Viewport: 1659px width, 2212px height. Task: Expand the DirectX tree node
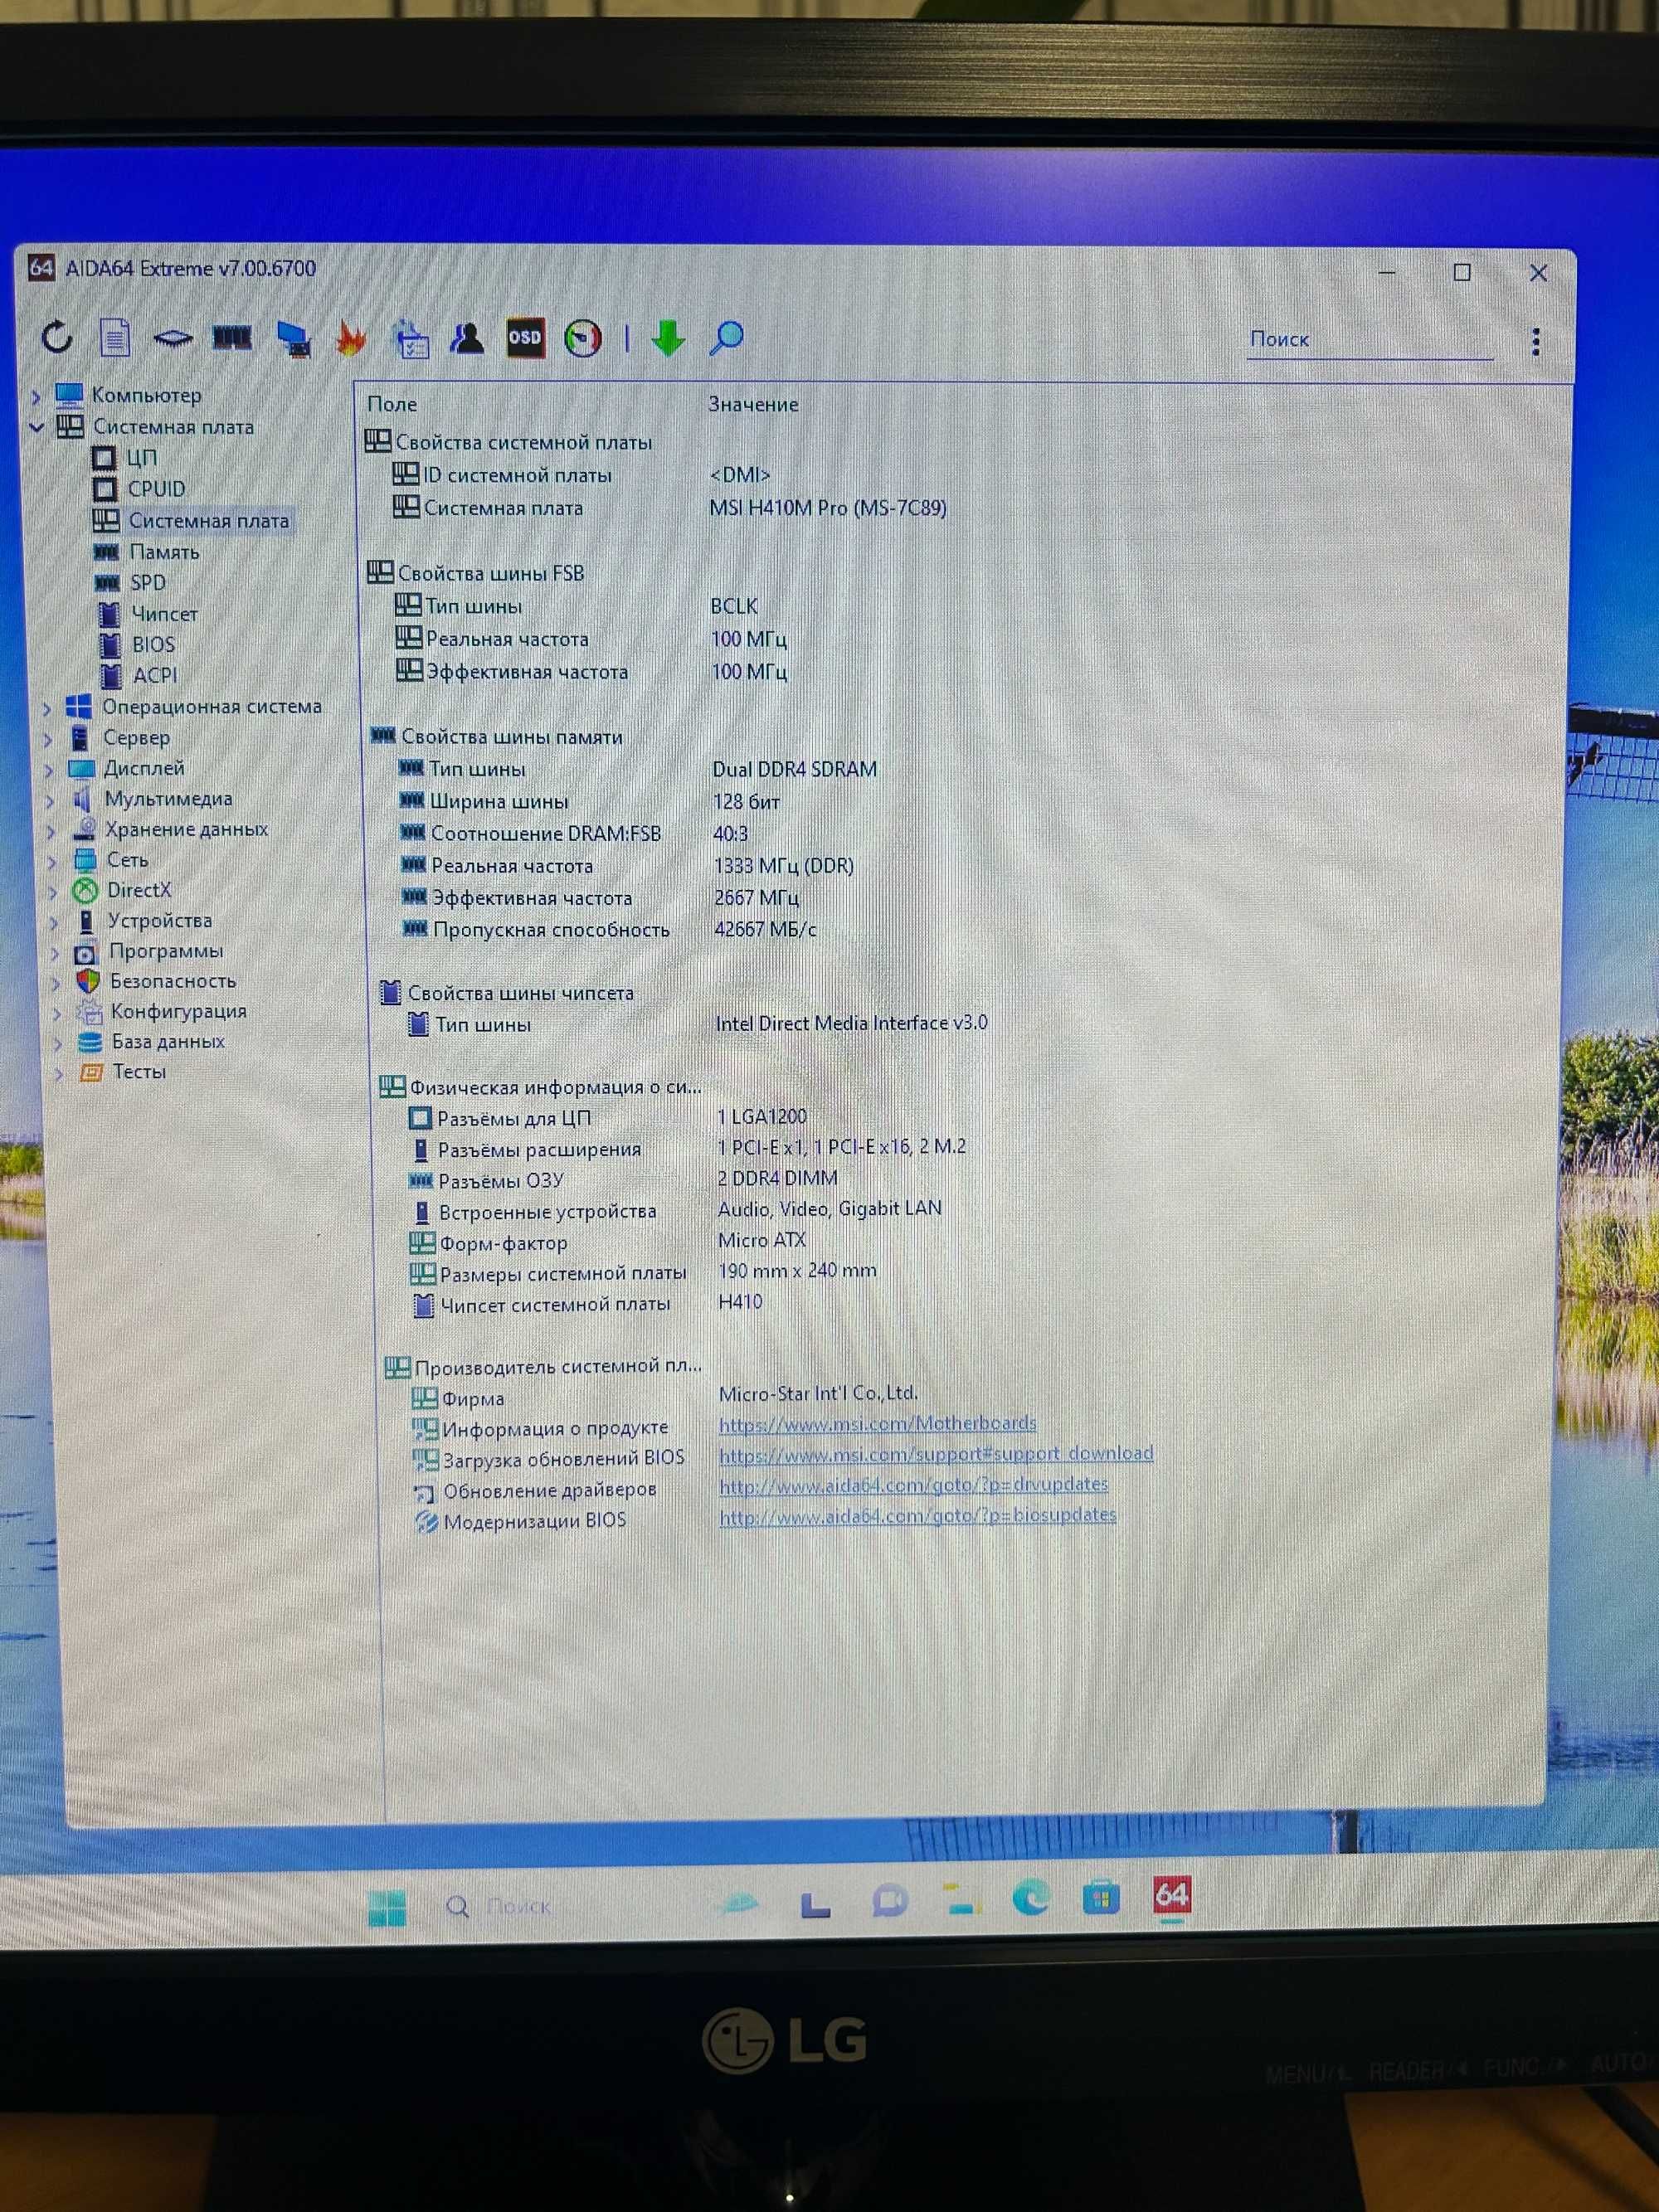tap(53, 891)
